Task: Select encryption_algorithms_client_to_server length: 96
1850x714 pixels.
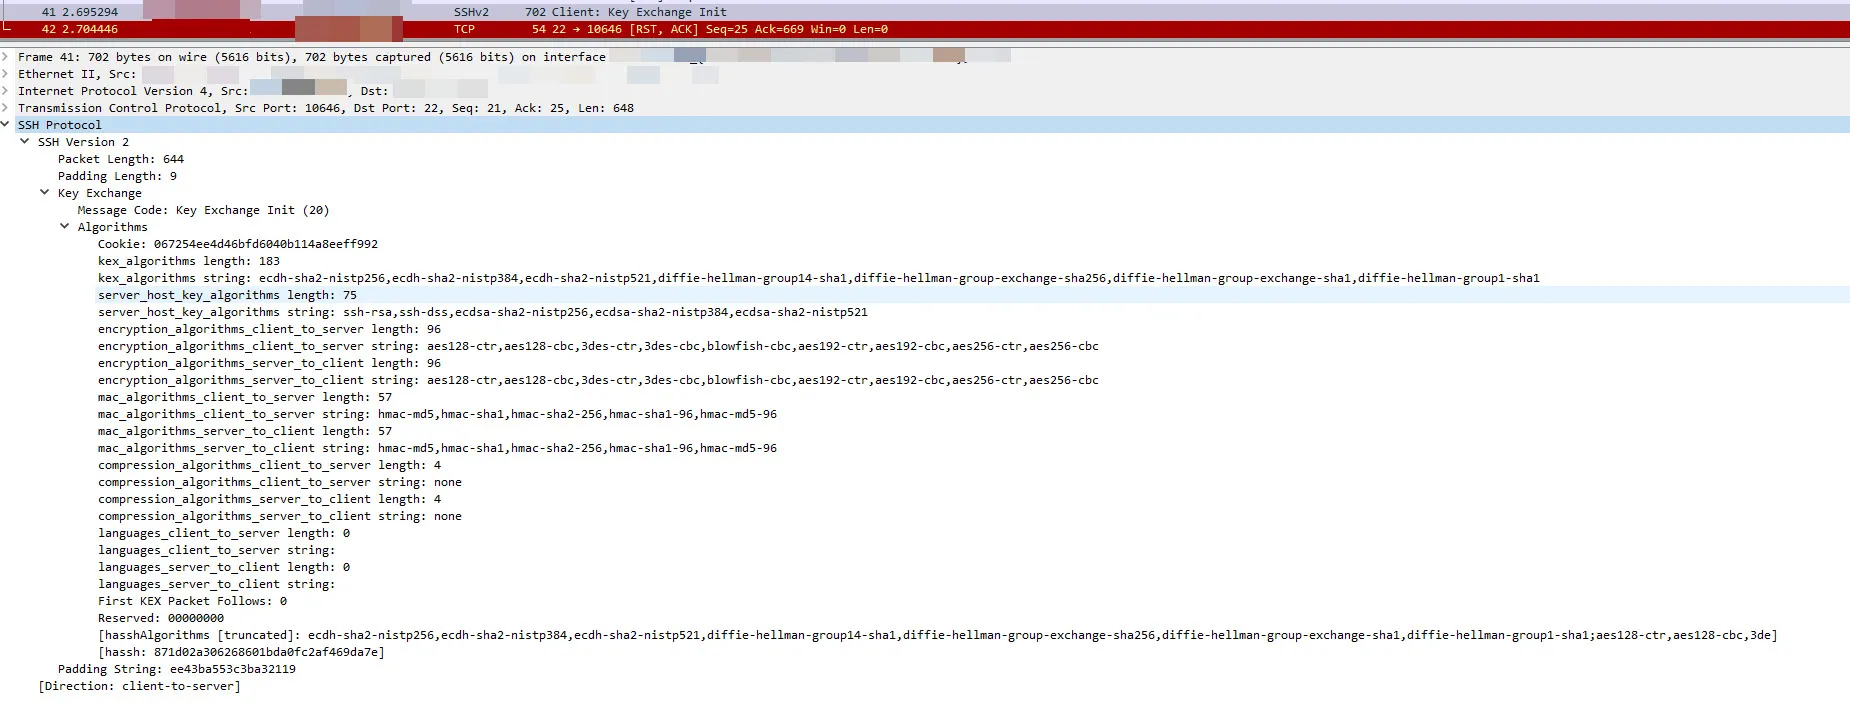Action: click(269, 329)
